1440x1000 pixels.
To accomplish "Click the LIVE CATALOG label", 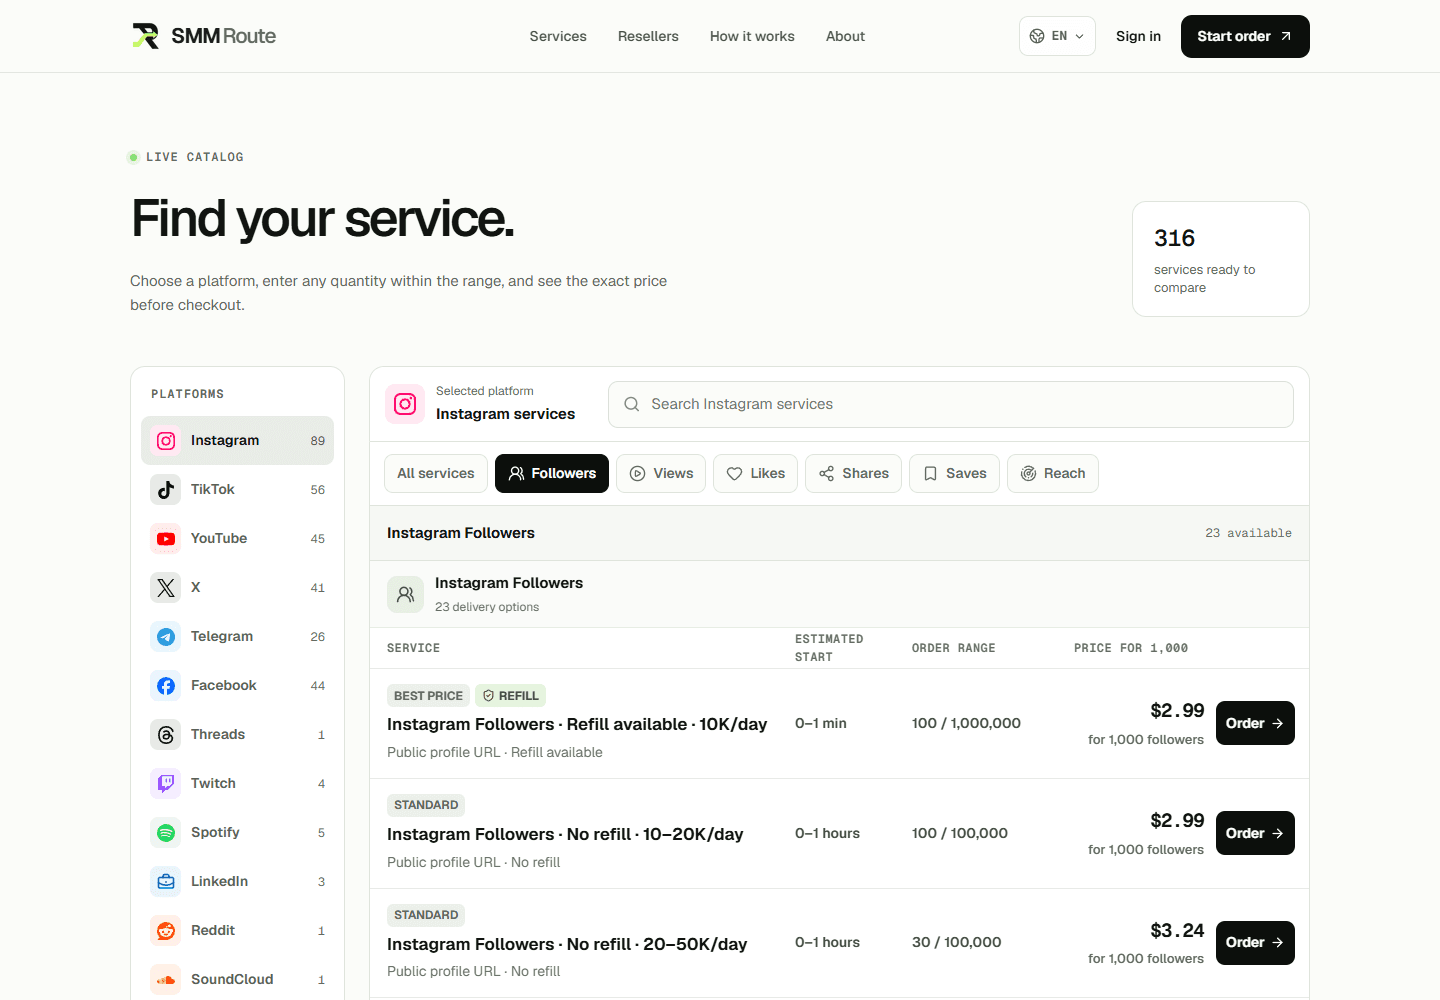I will click(195, 157).
